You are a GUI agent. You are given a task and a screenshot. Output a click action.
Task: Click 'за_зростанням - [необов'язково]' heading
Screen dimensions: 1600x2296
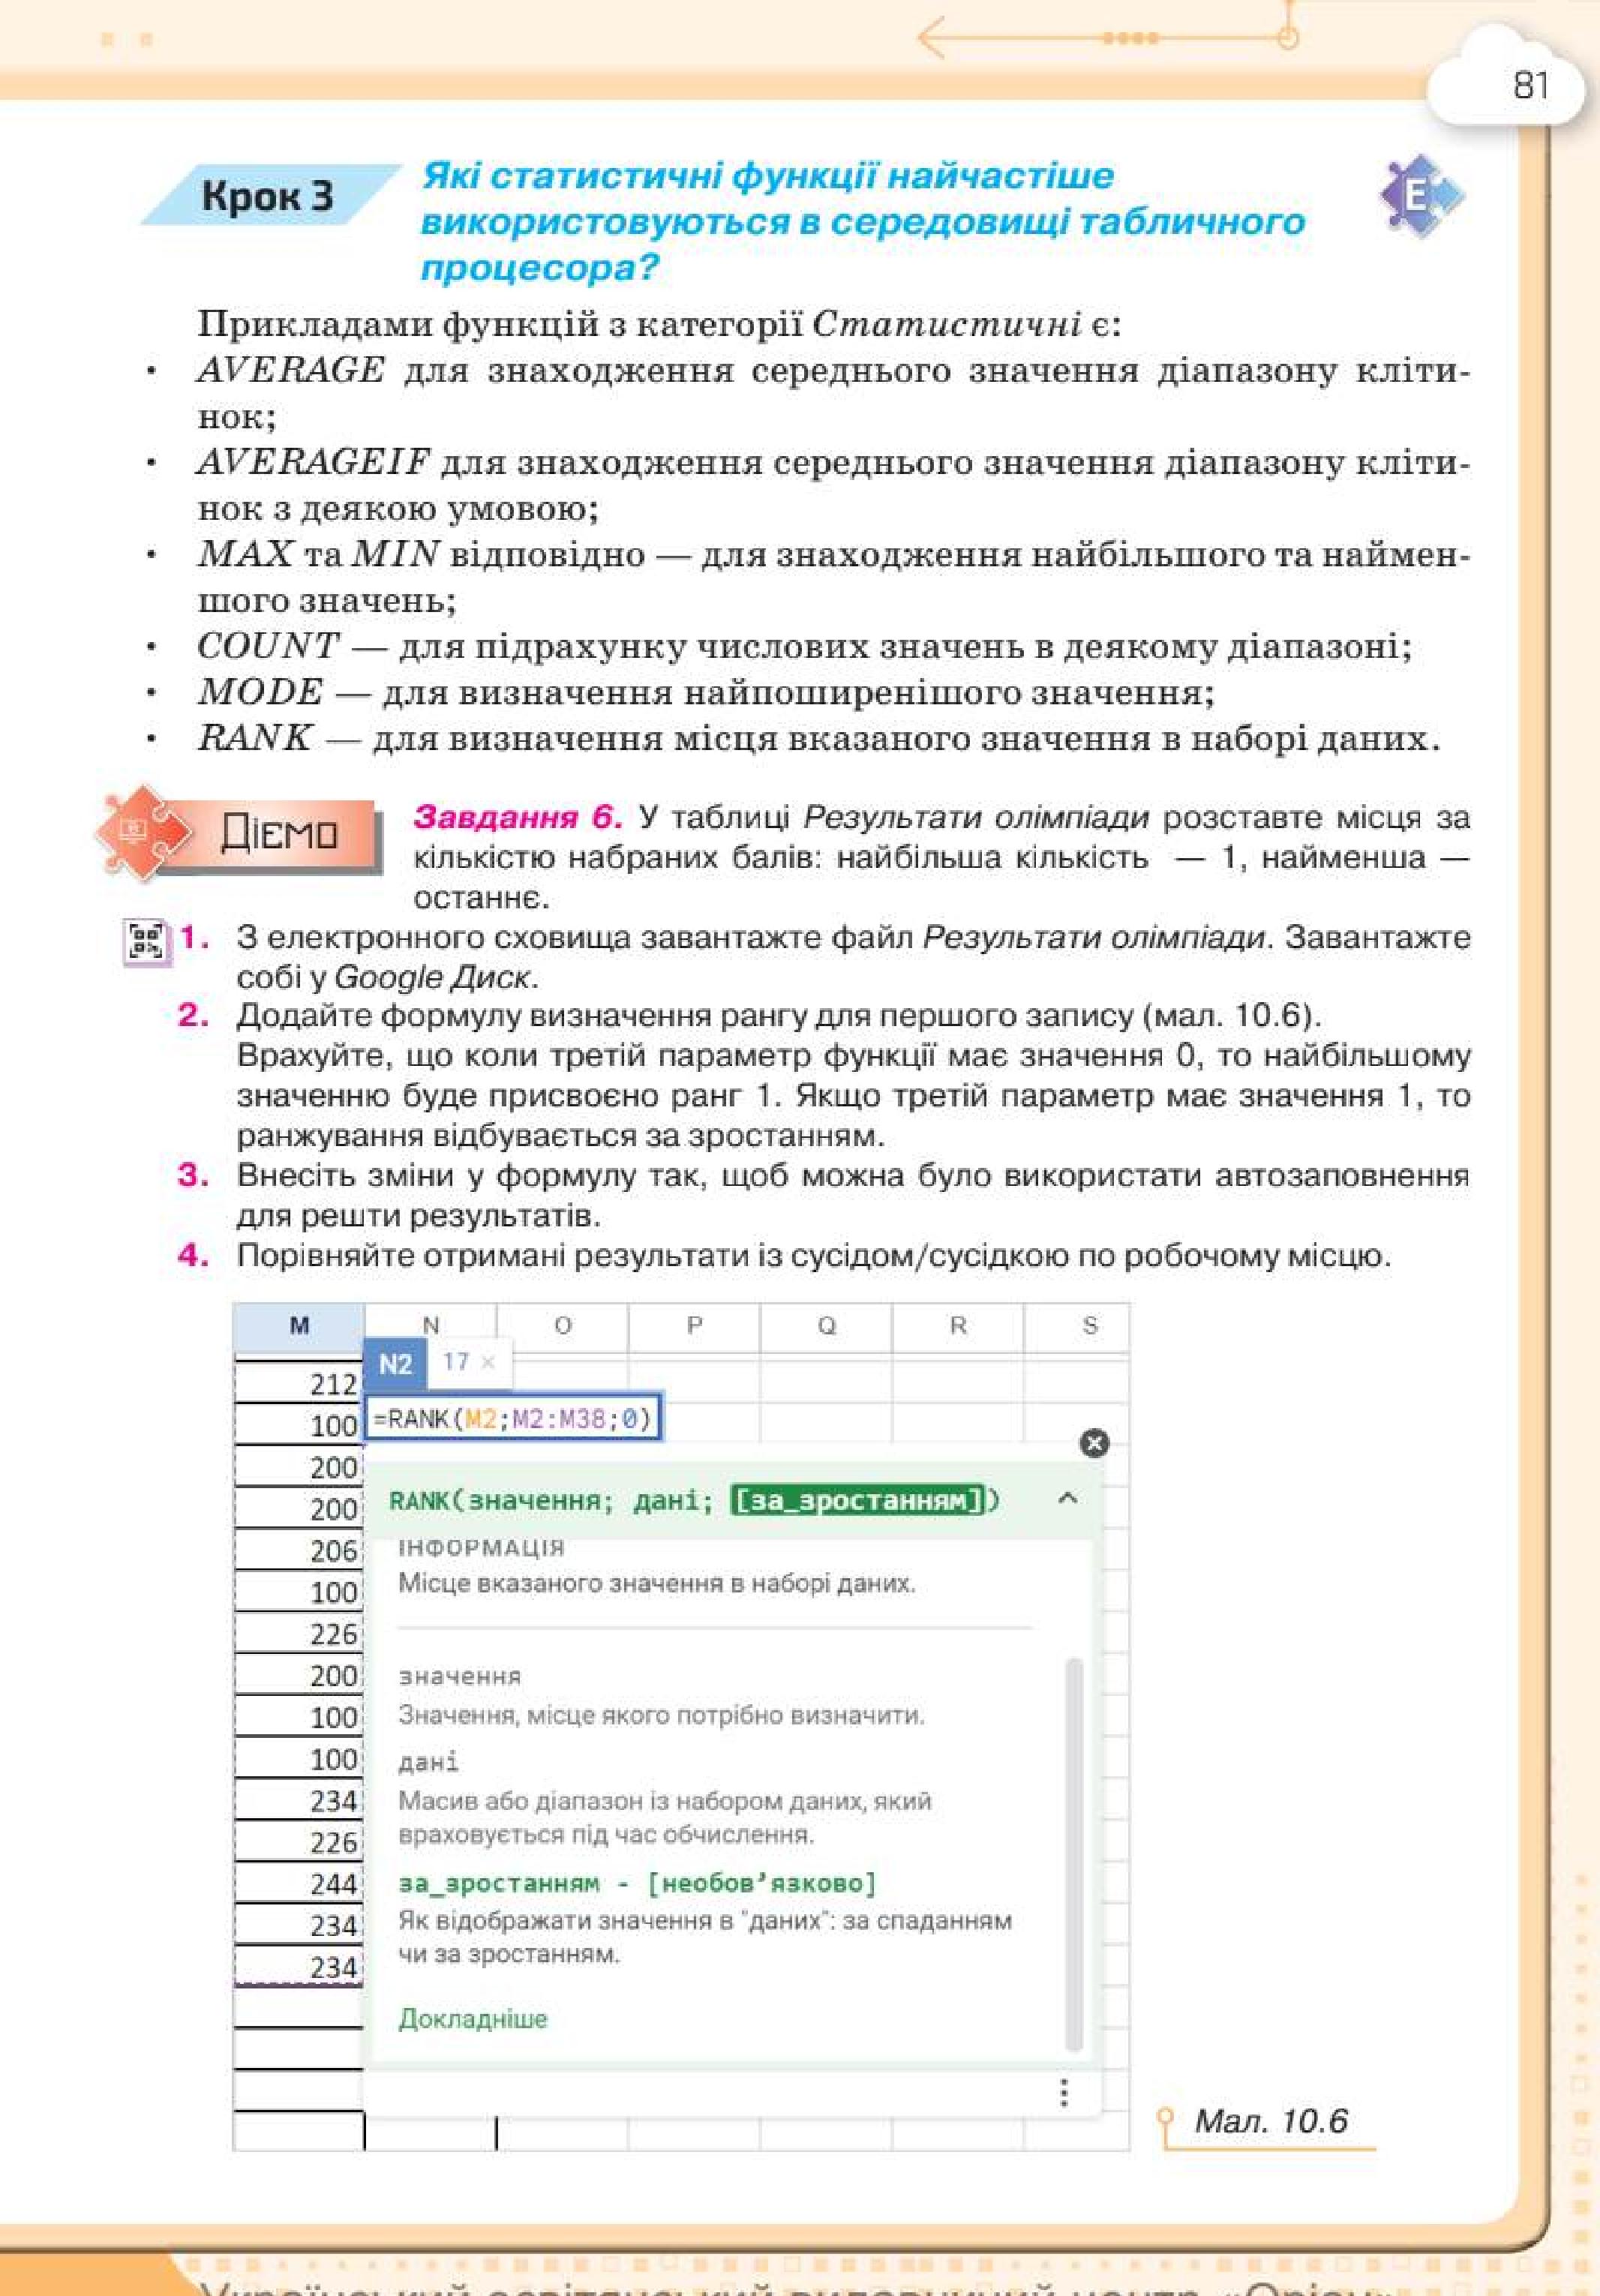[637, 1883]
